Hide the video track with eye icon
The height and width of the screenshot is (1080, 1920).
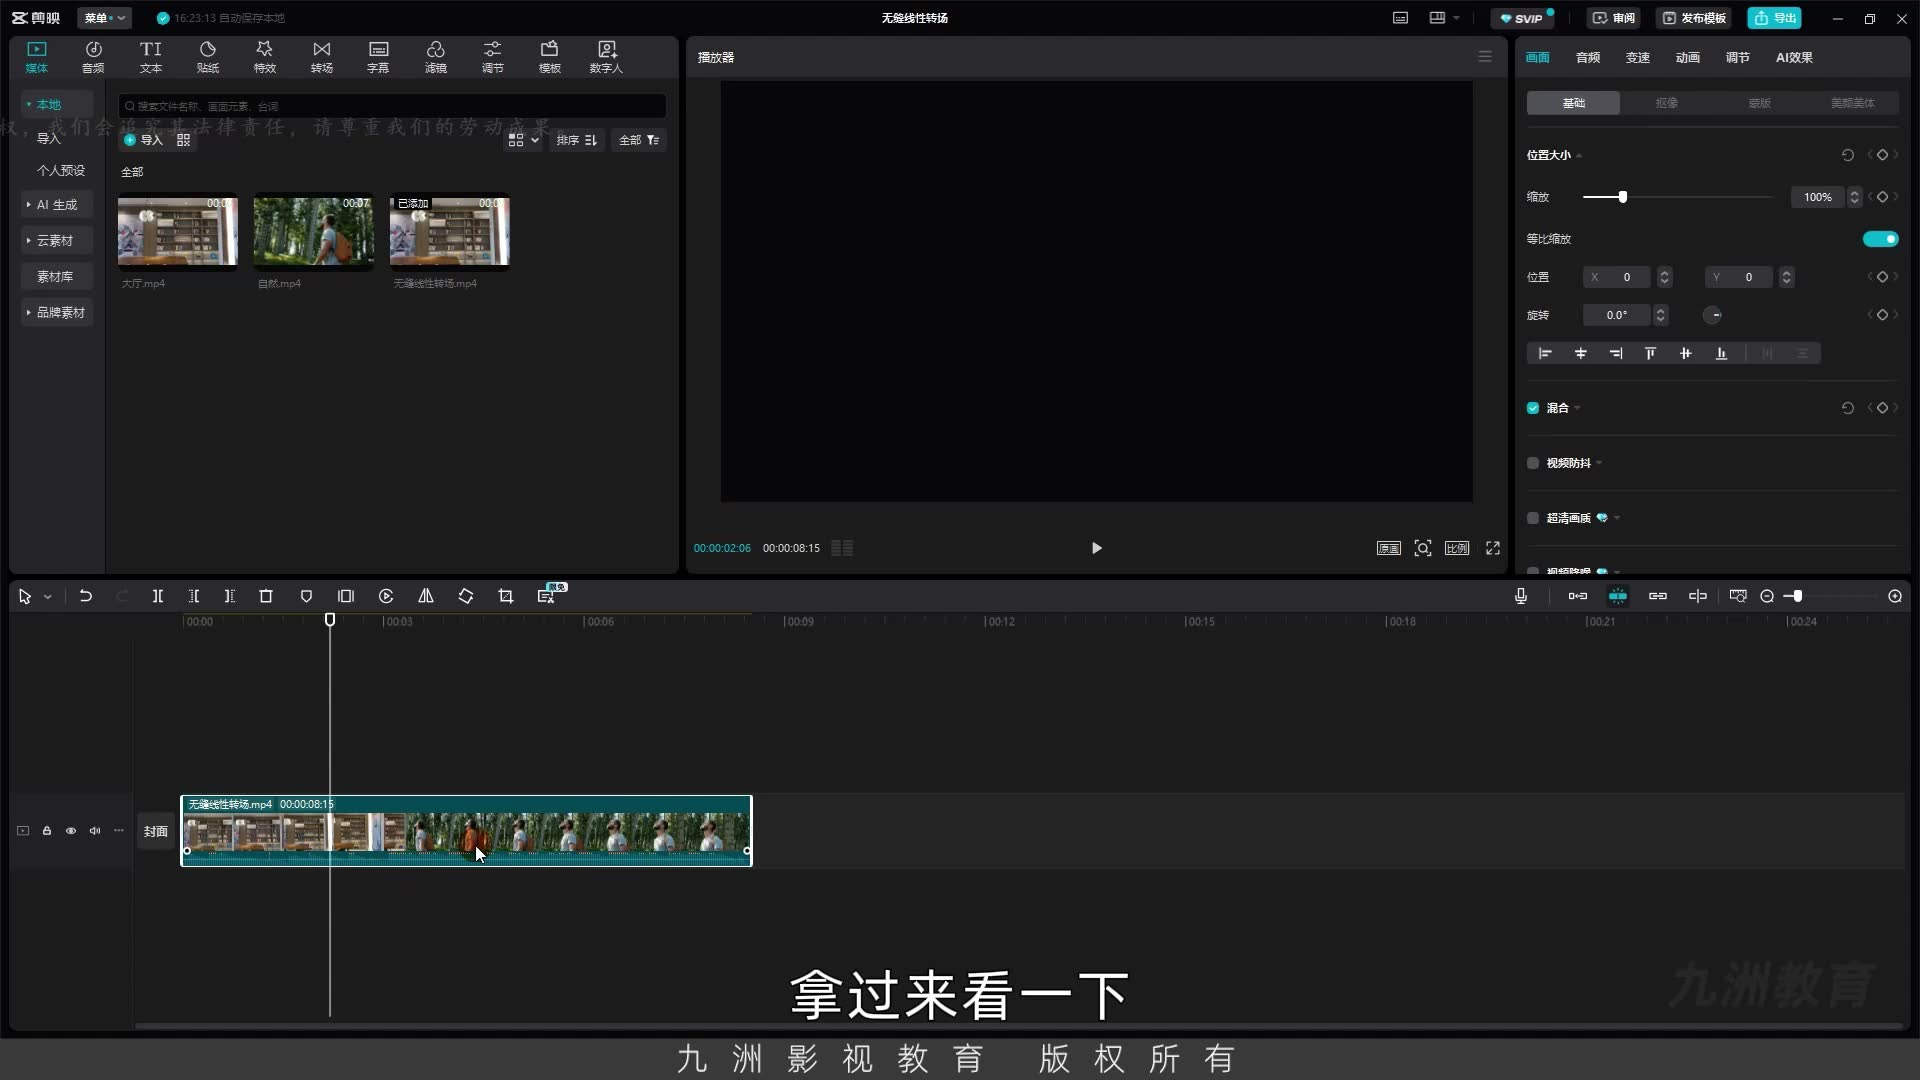pos(71,831)
